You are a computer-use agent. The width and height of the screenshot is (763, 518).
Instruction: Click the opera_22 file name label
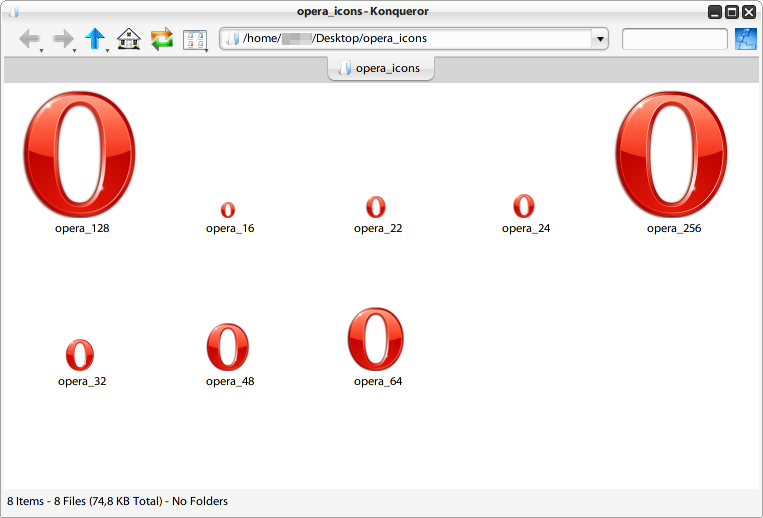tap(378, 229)
